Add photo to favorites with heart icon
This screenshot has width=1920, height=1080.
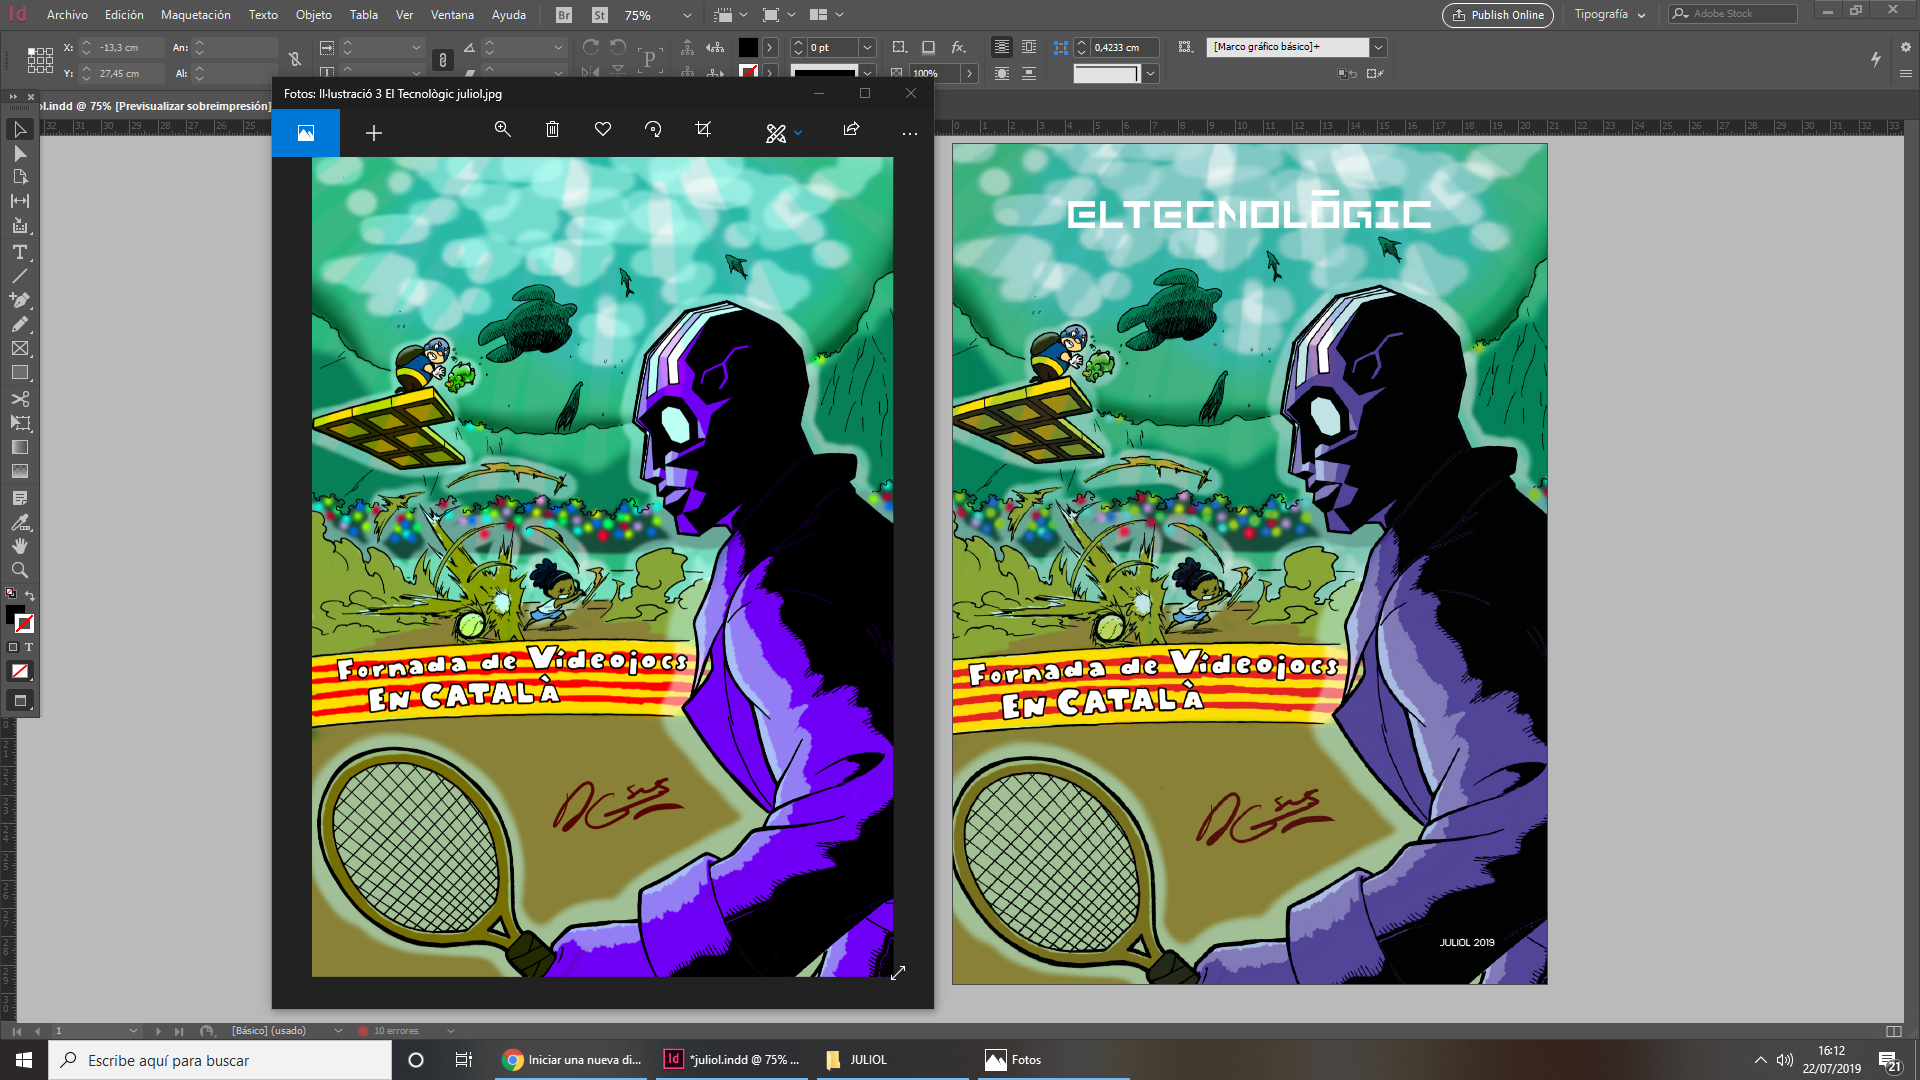(x=603, y=130)
